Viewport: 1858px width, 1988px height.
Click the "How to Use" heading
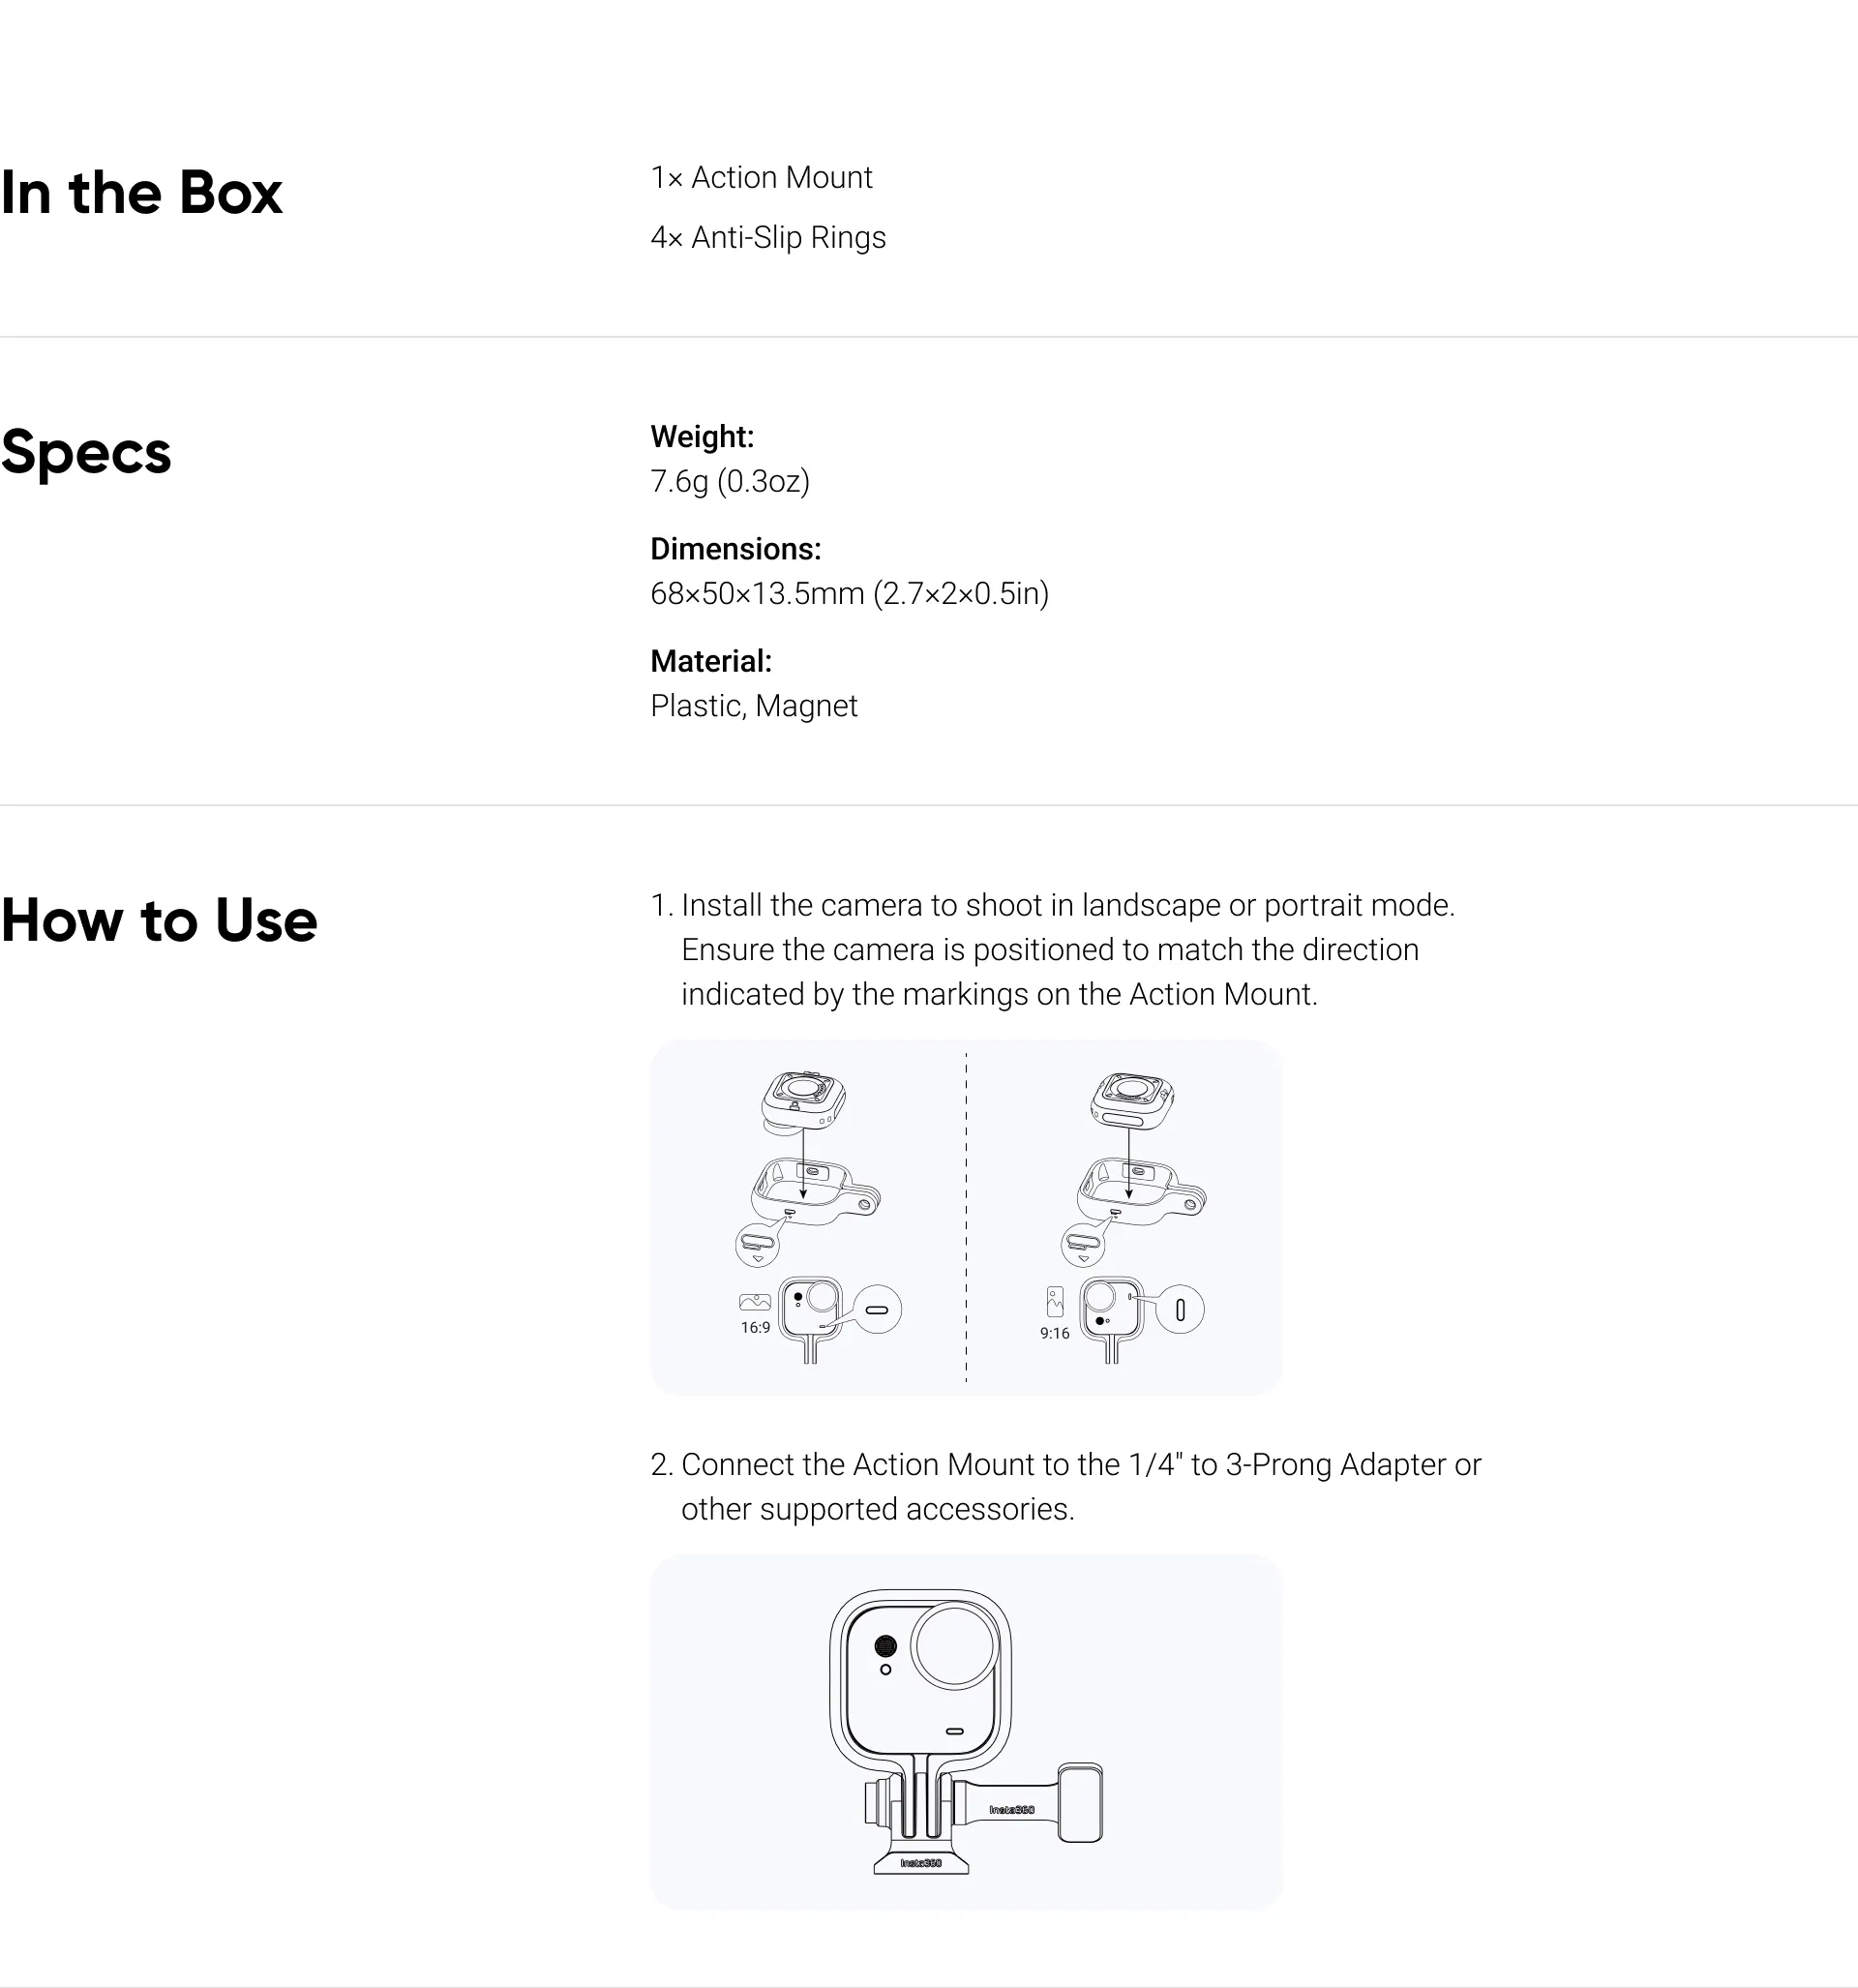click(159, 920)
